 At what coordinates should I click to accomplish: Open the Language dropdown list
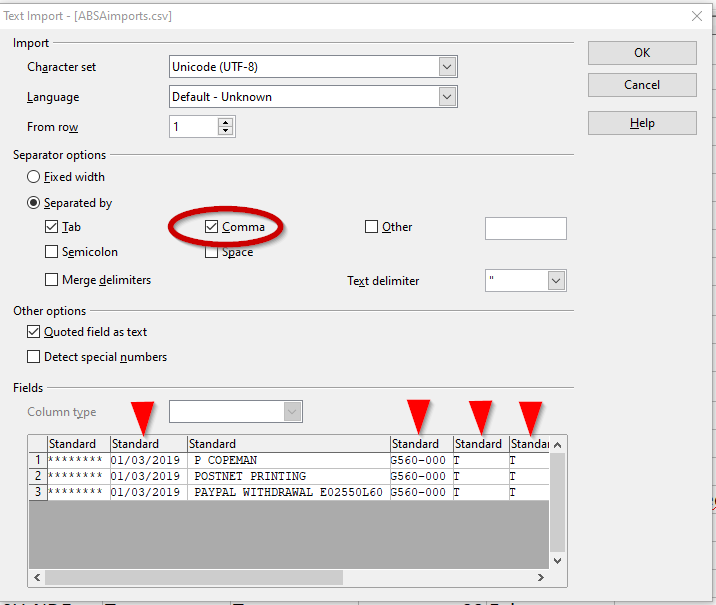click(x=447, y=97)
